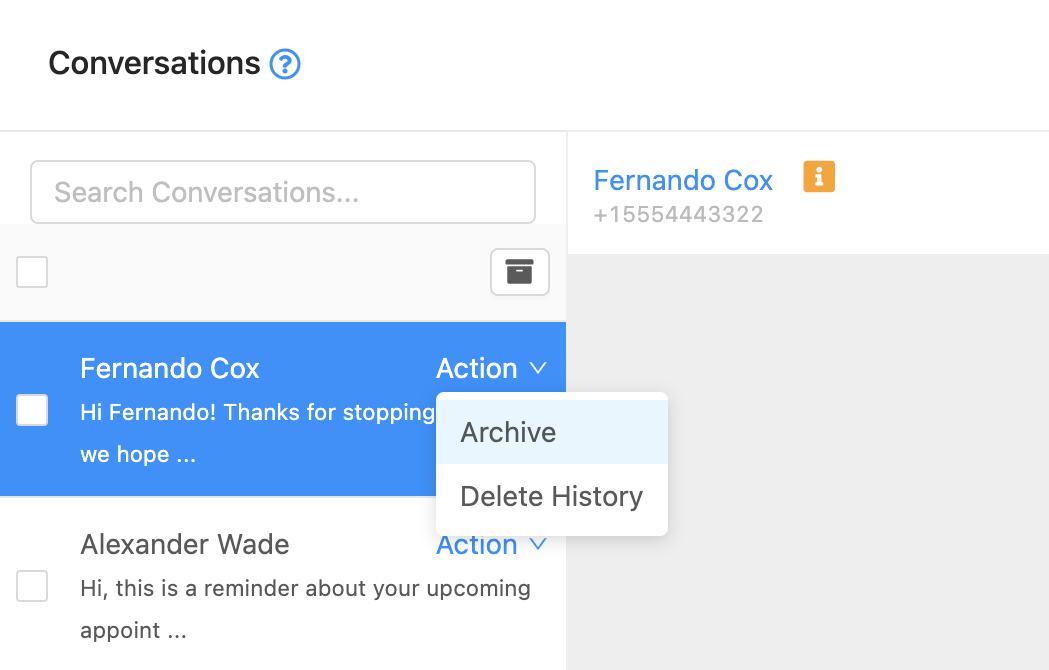1049x670 pixels.
Task: Tick the checkbox next to Fernando Cox
Action: pos(31,409)
